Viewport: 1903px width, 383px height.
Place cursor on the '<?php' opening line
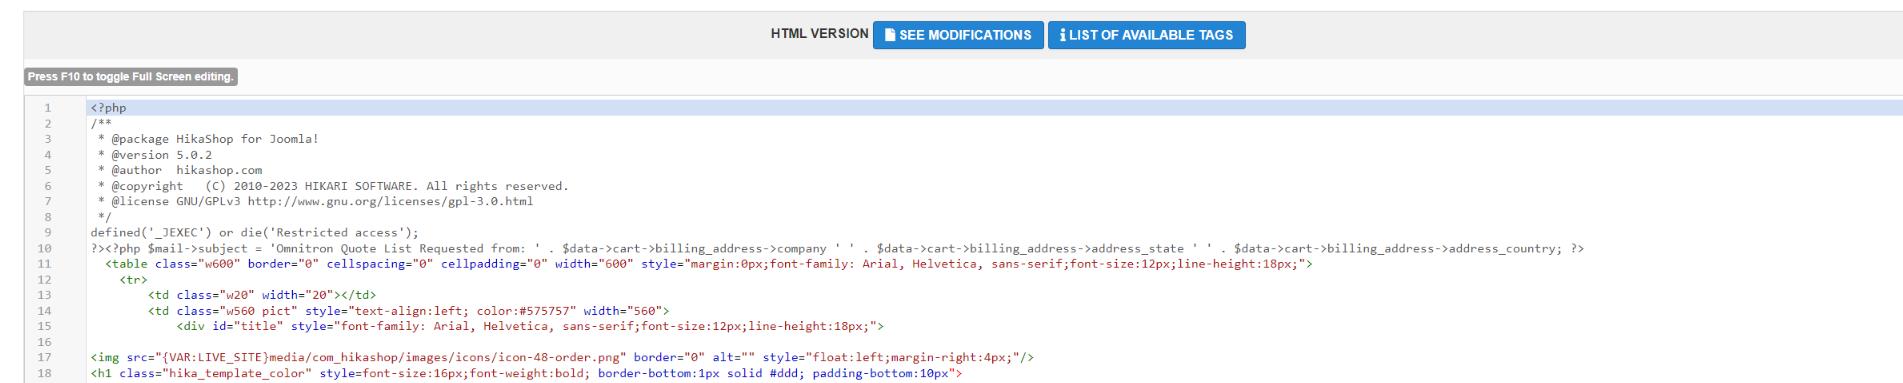point(108,108)
